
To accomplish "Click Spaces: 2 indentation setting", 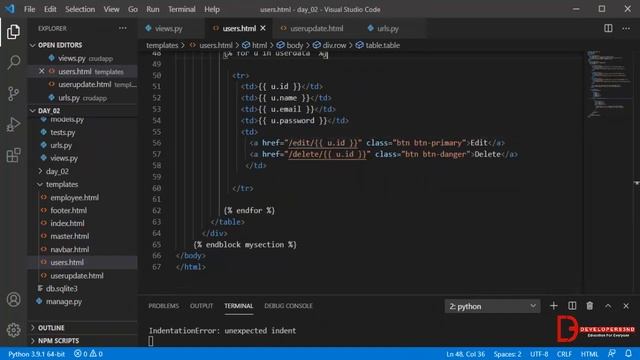I will 507,354.
